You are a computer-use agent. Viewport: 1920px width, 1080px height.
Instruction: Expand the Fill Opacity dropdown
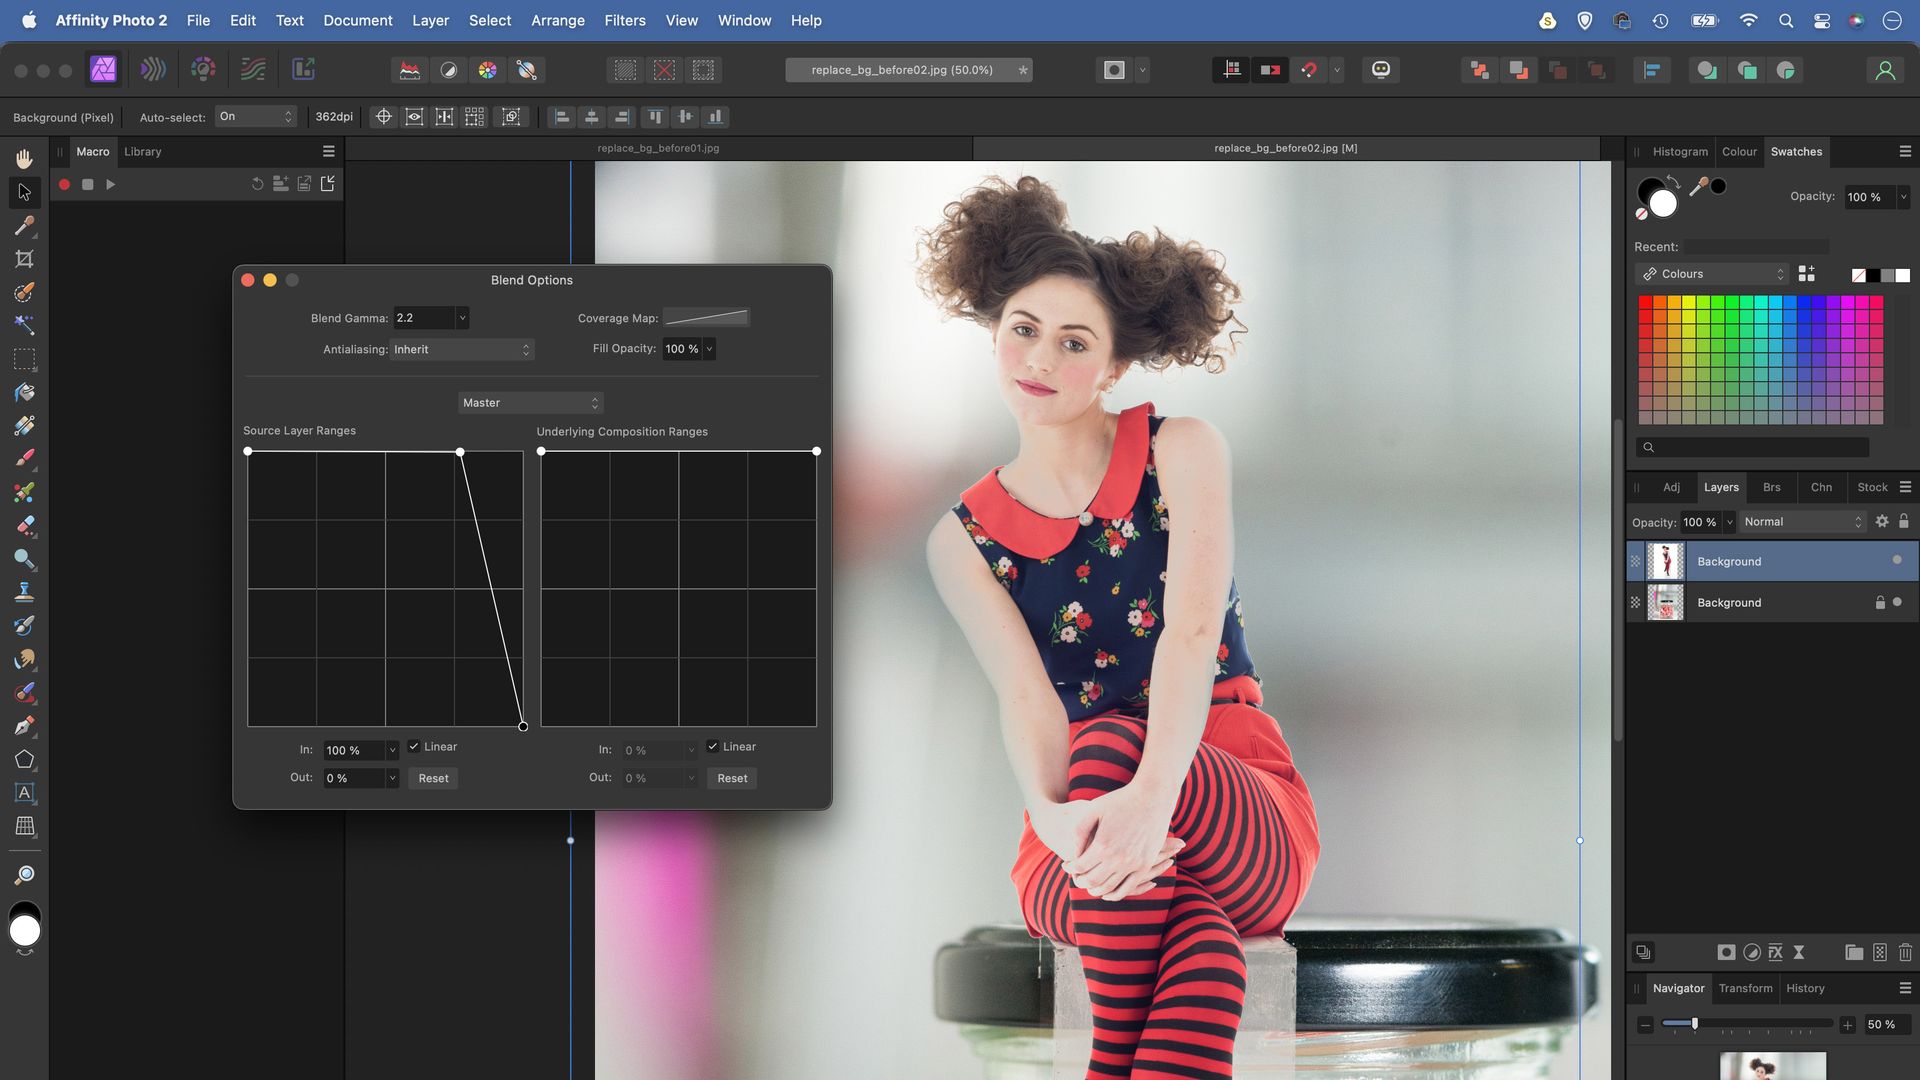[x=709, y=349]
